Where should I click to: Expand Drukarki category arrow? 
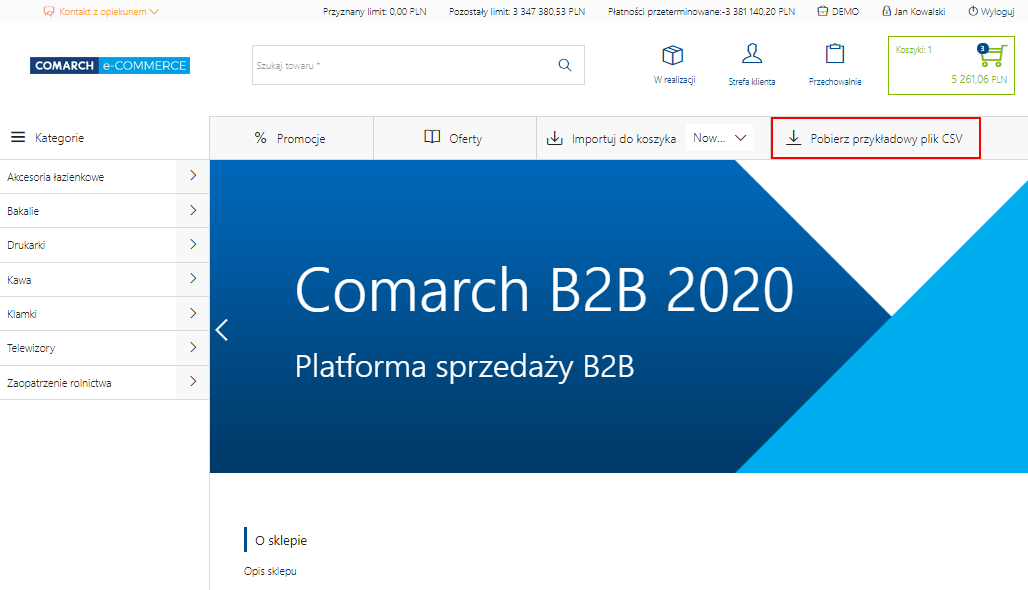193,245
